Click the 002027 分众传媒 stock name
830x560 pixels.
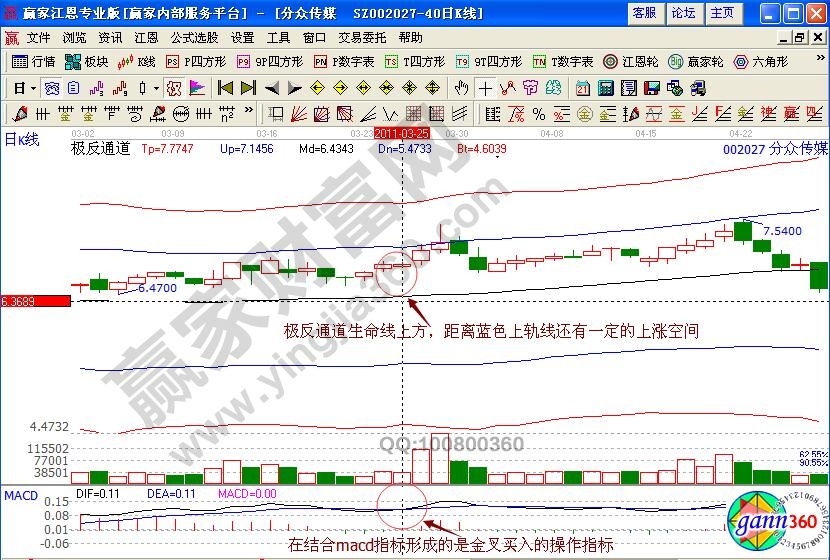coord(775,149)
